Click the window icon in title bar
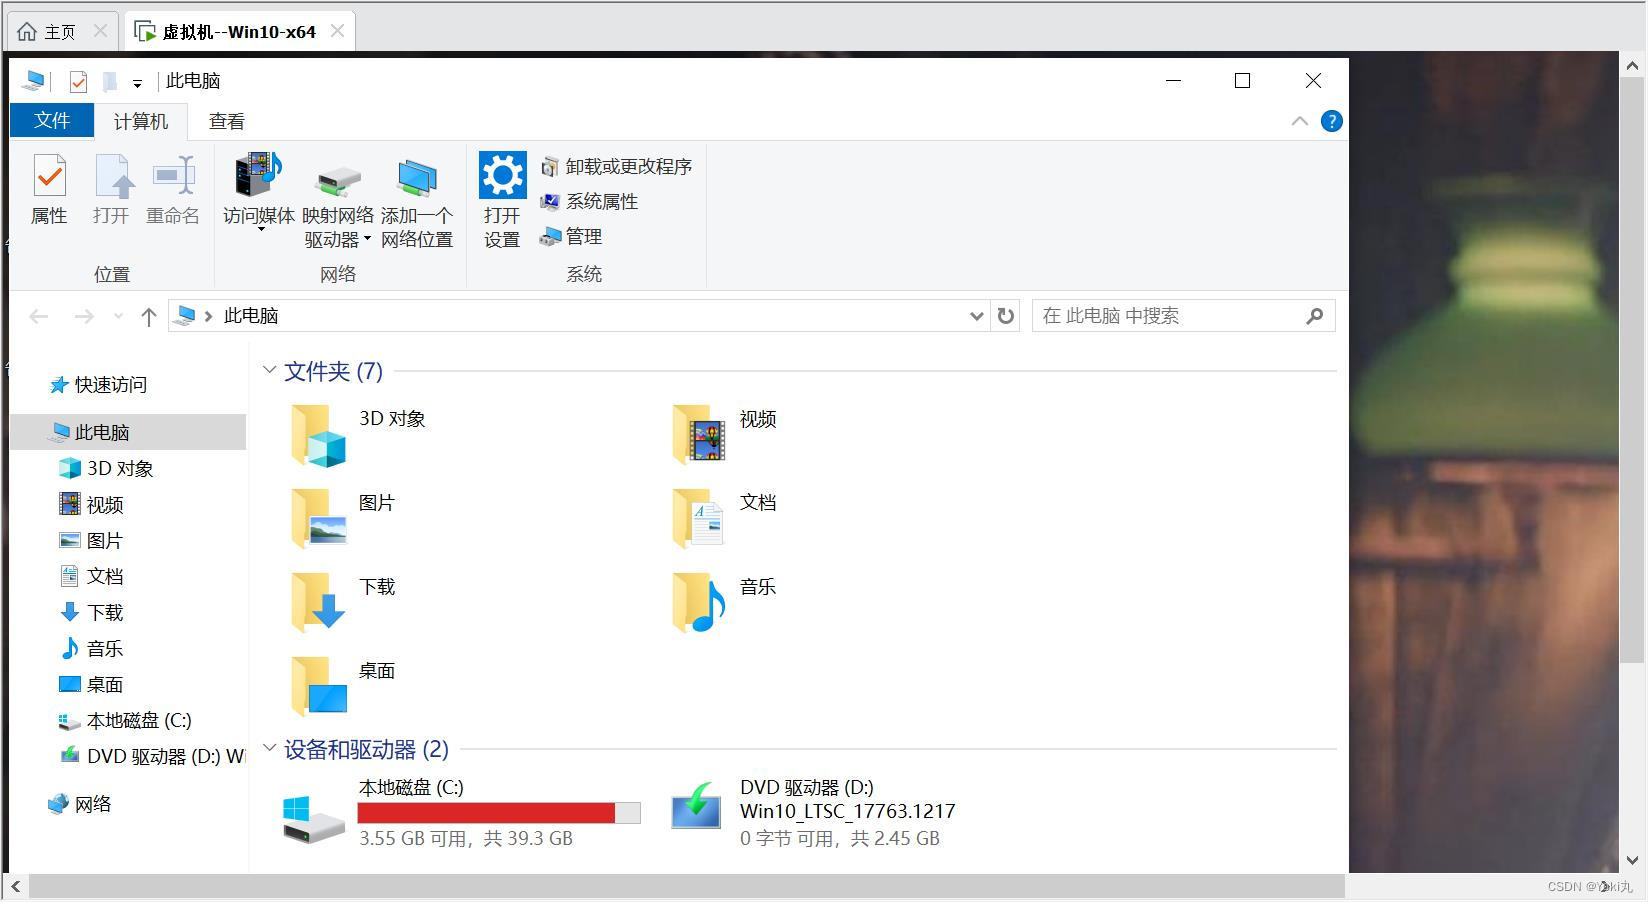Screen dimensions: 1648x902 point(34,81)
